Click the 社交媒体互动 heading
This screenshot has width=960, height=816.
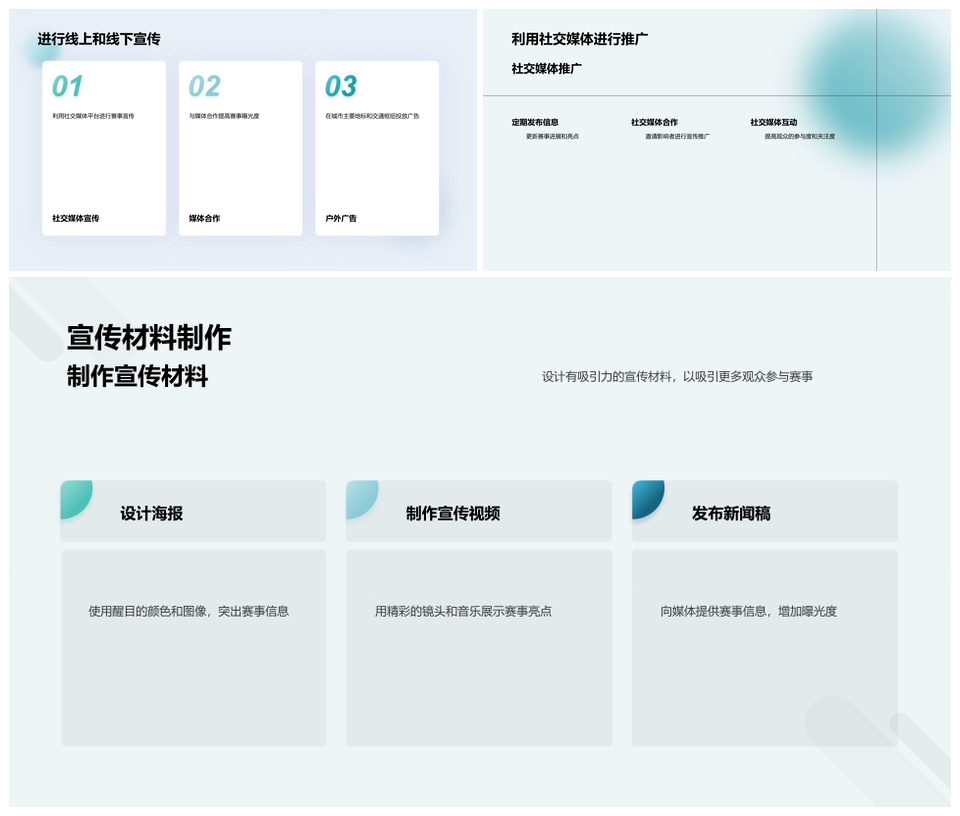(x=774, y=122)
